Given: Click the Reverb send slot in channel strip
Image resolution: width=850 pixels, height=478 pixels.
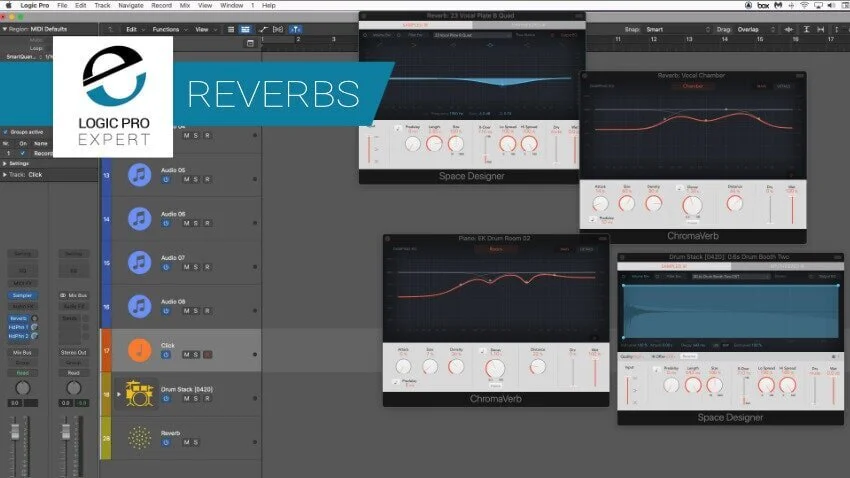Looking at the screenshot, I should click(19, 318).
